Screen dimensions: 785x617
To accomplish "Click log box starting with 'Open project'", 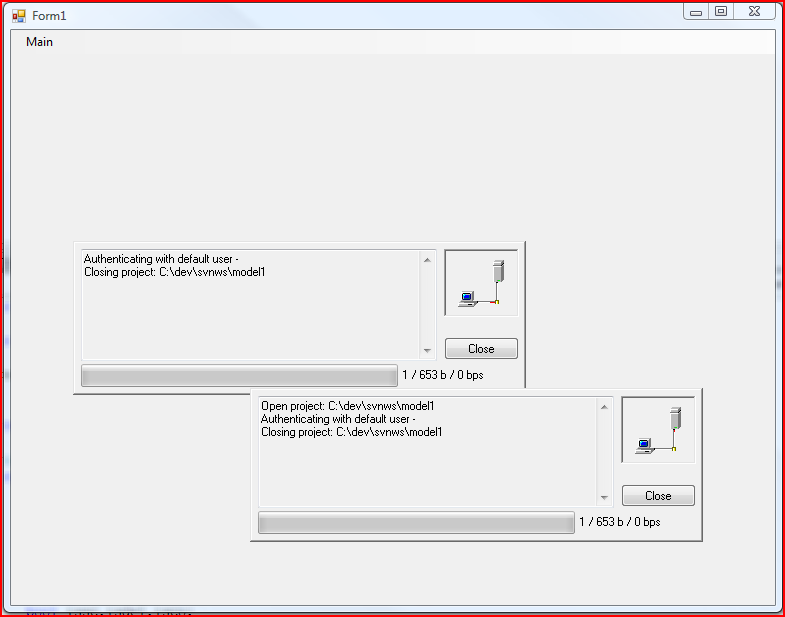I will (x=428, y=452).
